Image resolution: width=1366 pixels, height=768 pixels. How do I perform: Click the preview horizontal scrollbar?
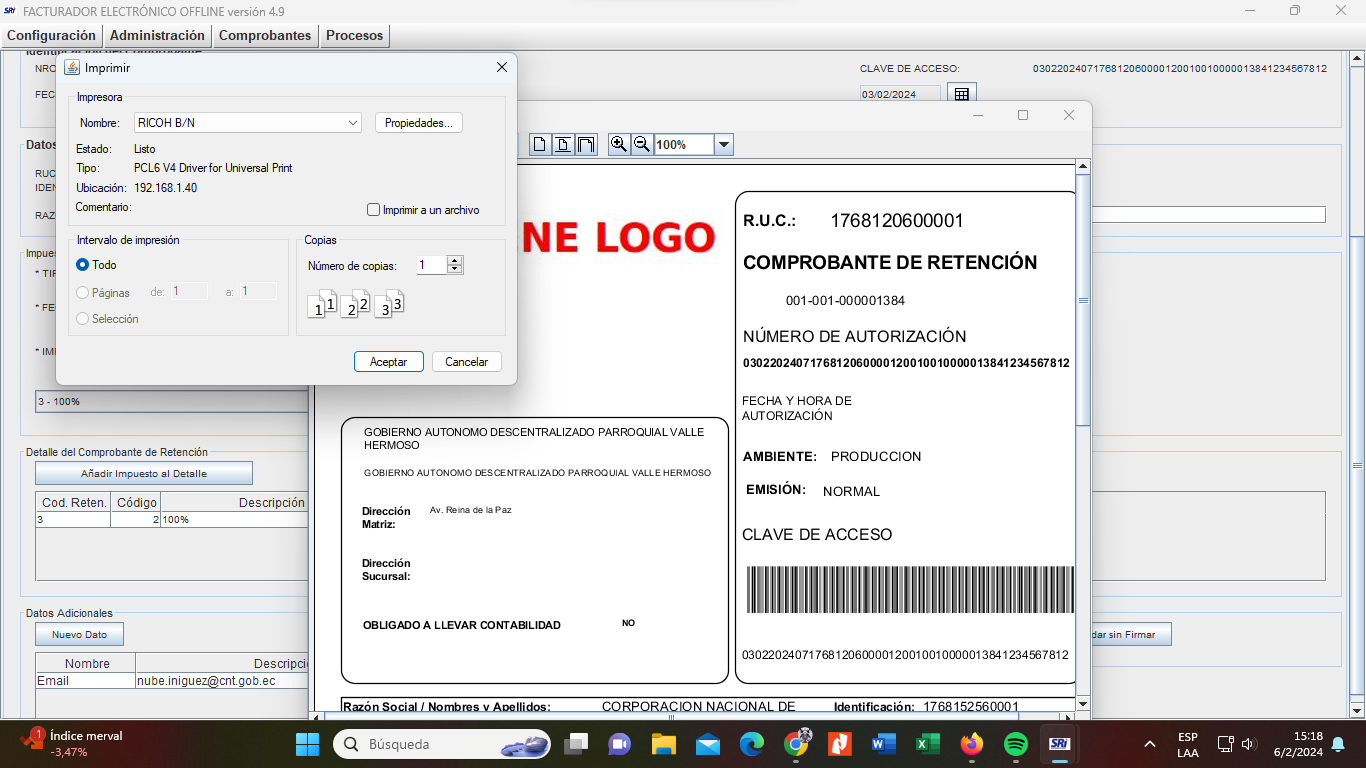[670, 716]
